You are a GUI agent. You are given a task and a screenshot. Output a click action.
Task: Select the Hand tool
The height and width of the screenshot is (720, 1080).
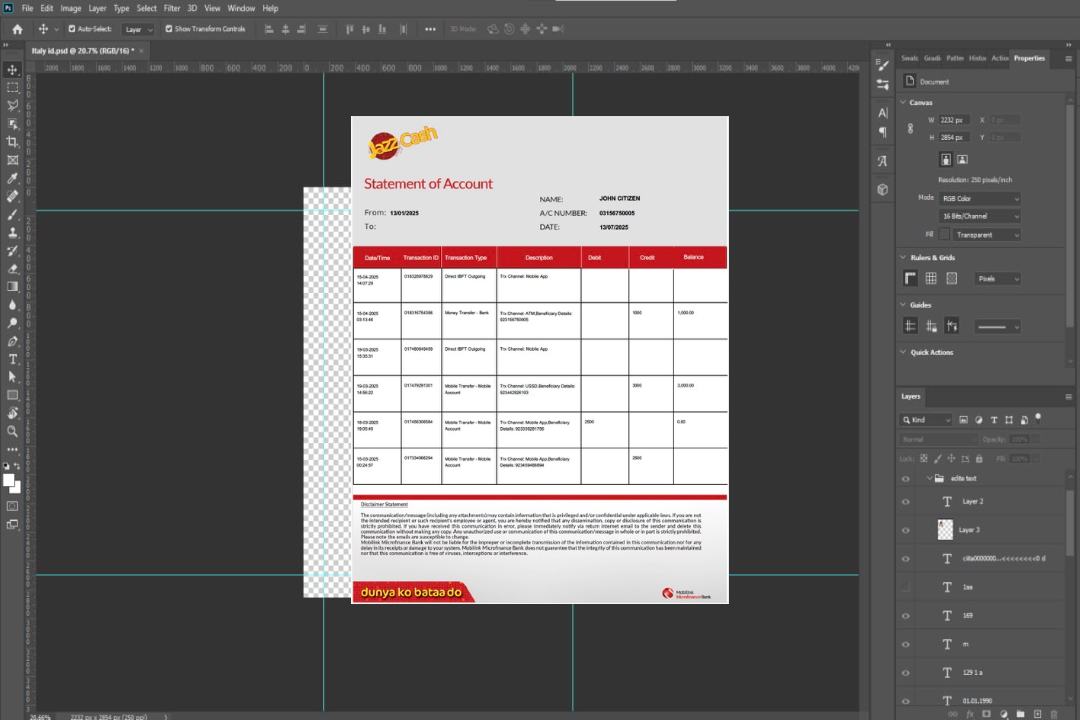(12, 413)
